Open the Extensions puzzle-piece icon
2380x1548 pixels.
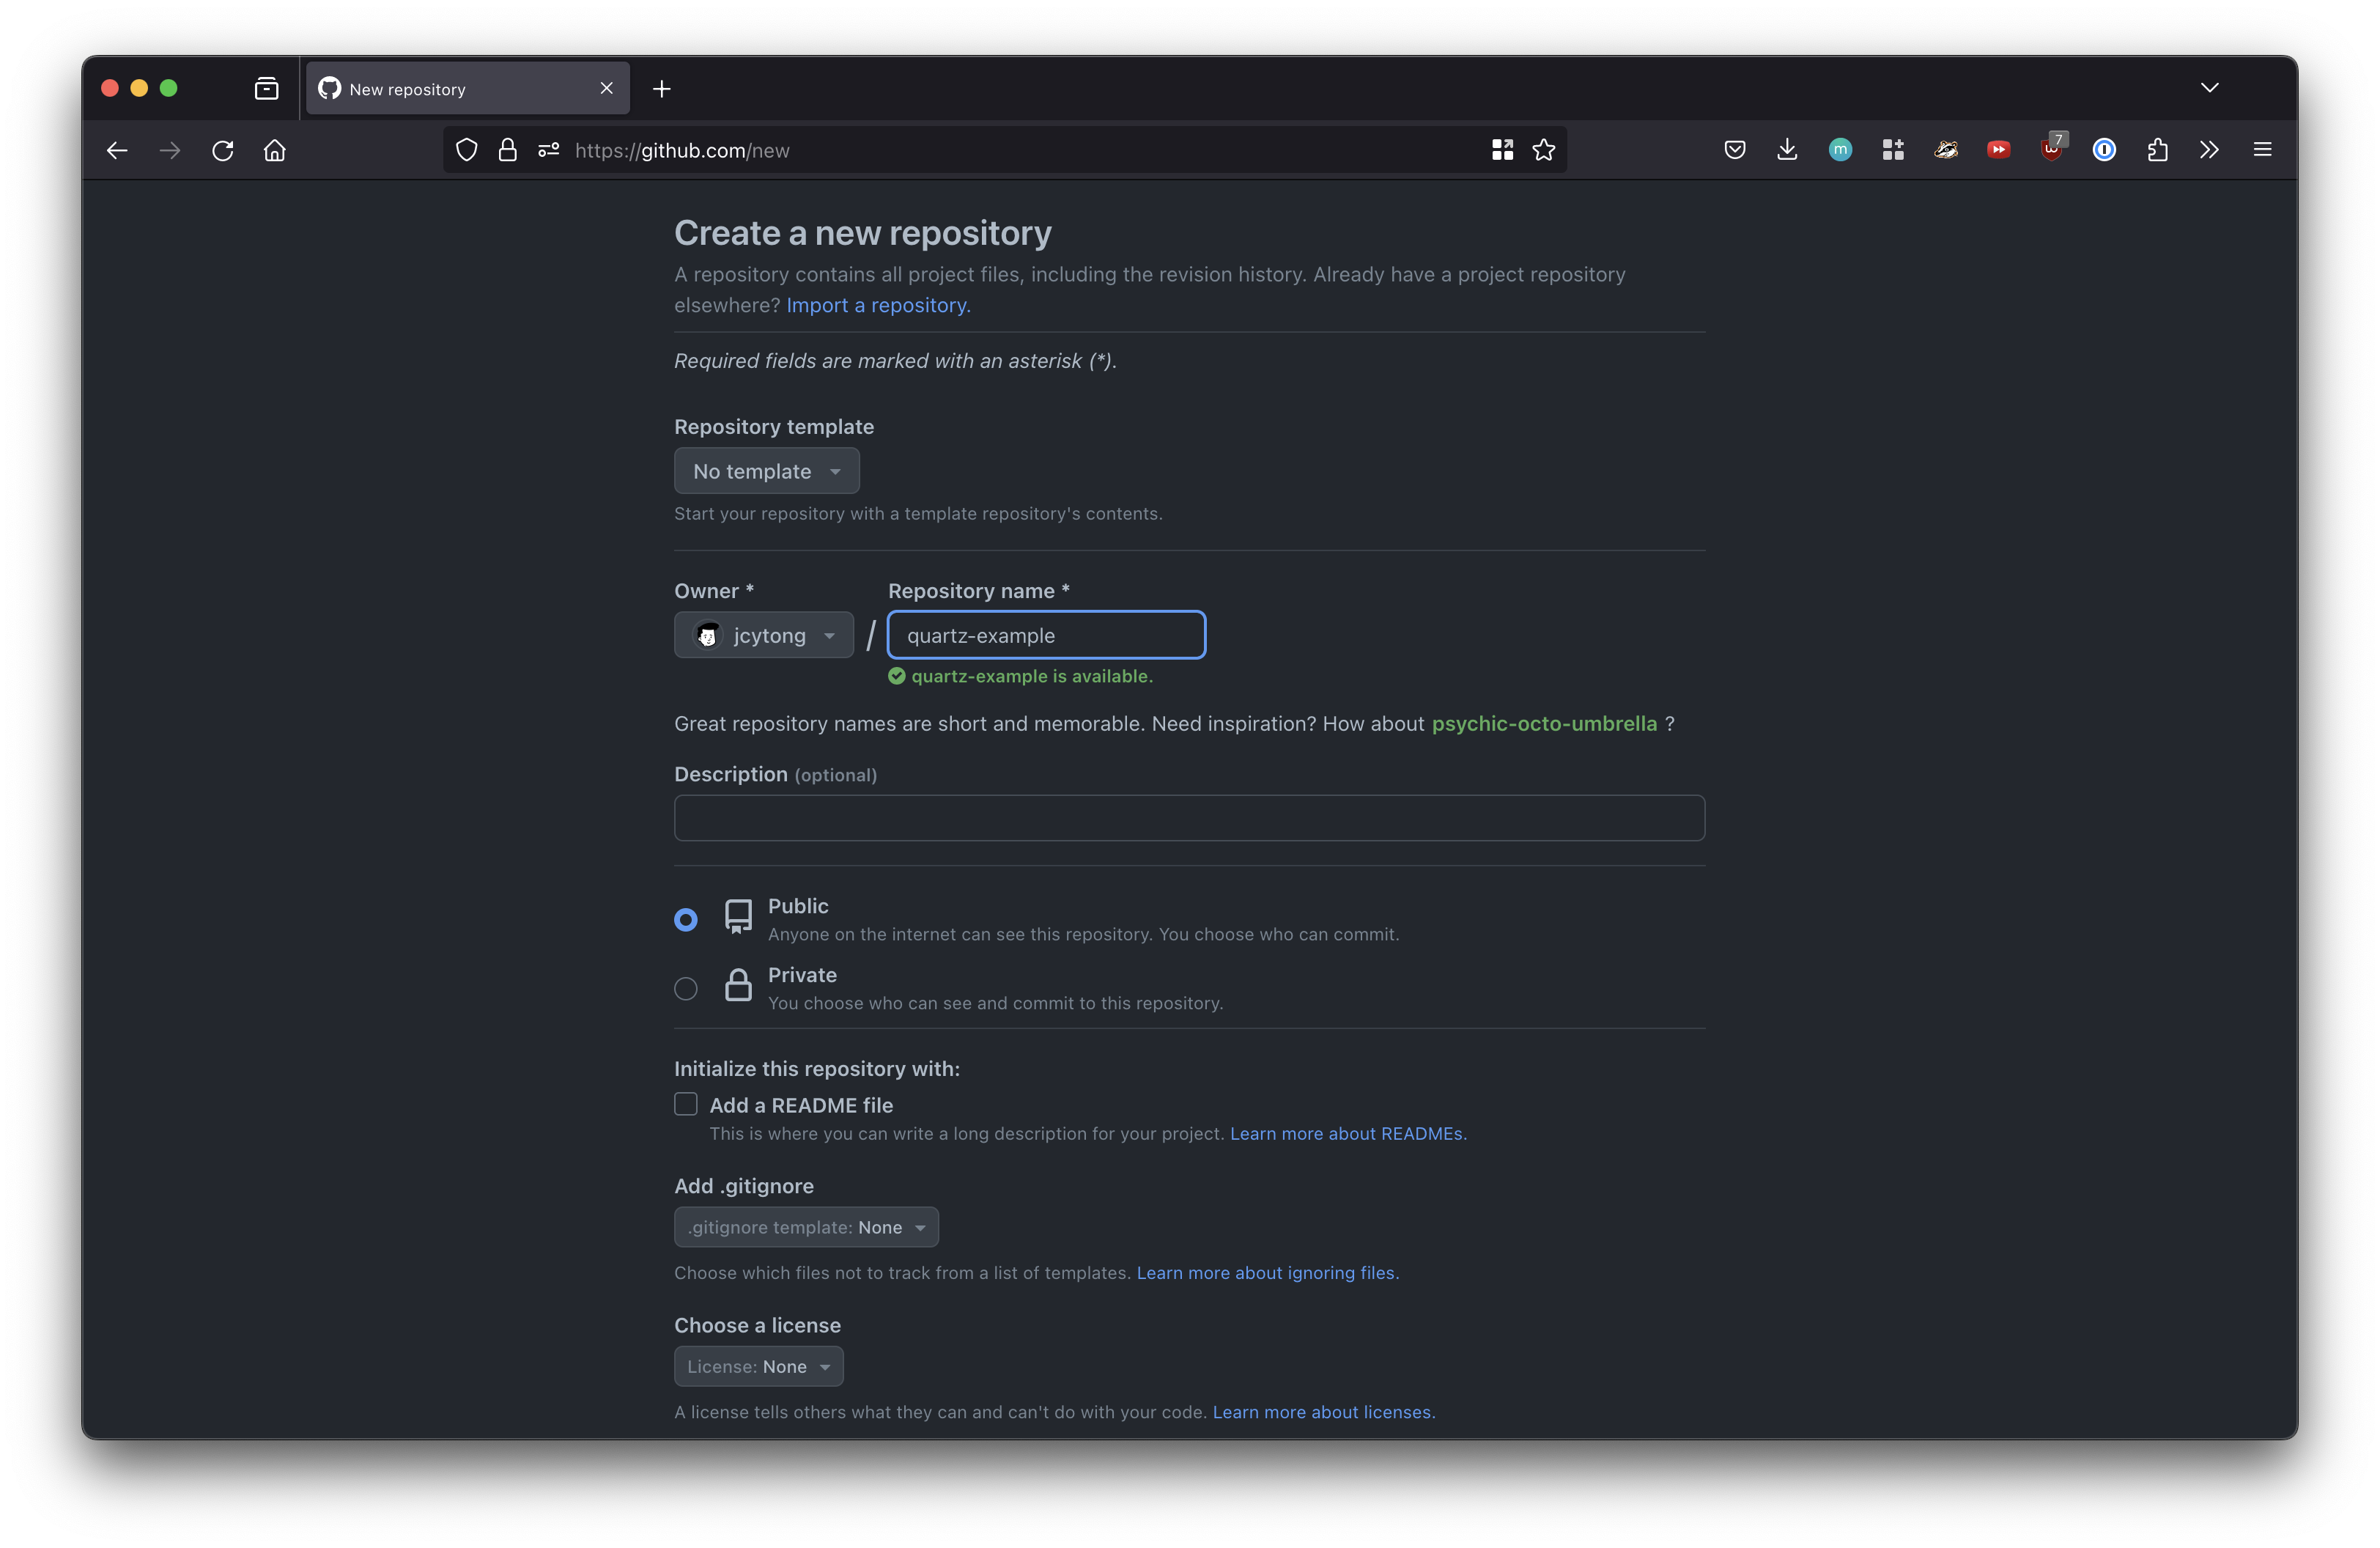click(x=2157, y=150)
